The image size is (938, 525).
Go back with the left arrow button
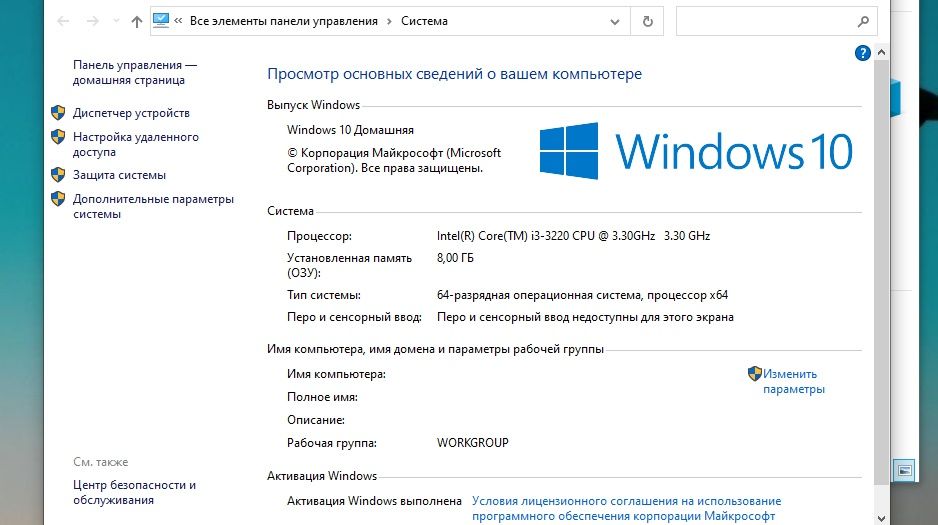(x=63, y=22)
